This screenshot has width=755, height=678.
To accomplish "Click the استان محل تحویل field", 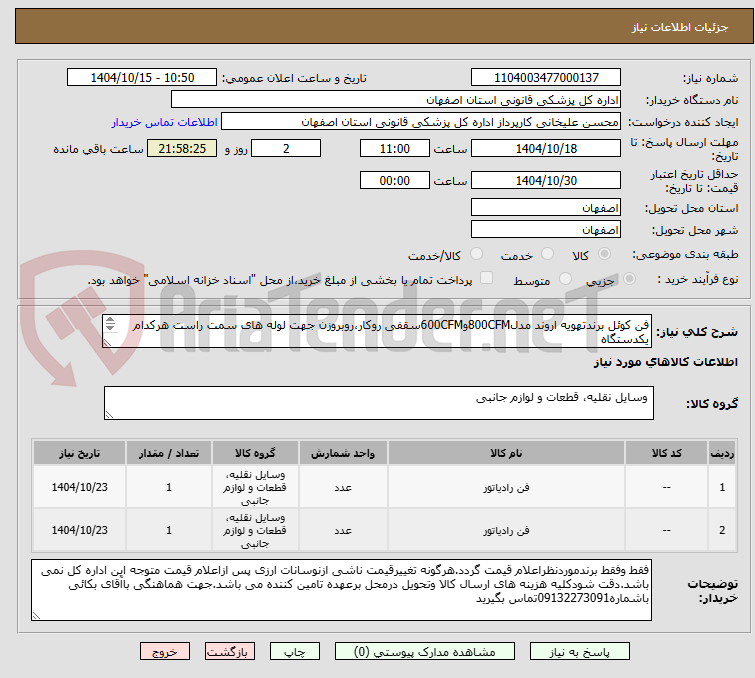I will coord(546,208).
